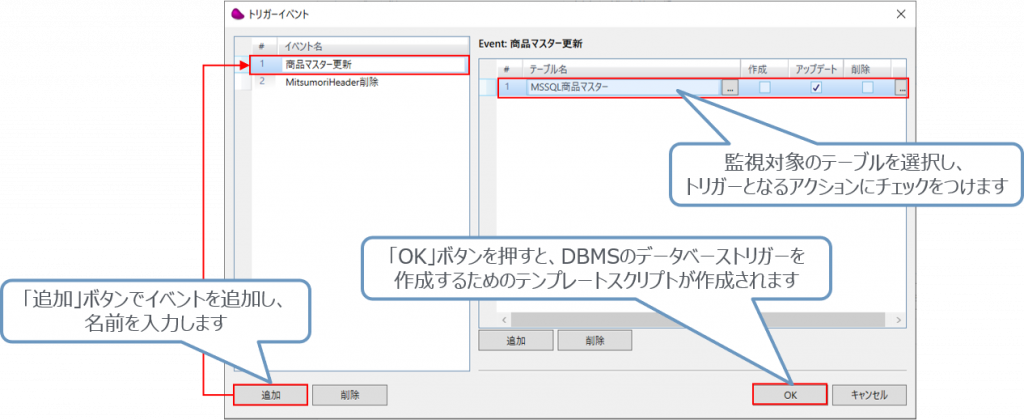Open table picker for MSSQL商品マスター
The height and width of the screenshot is (420, 1024).
click(x=731, y=88)
